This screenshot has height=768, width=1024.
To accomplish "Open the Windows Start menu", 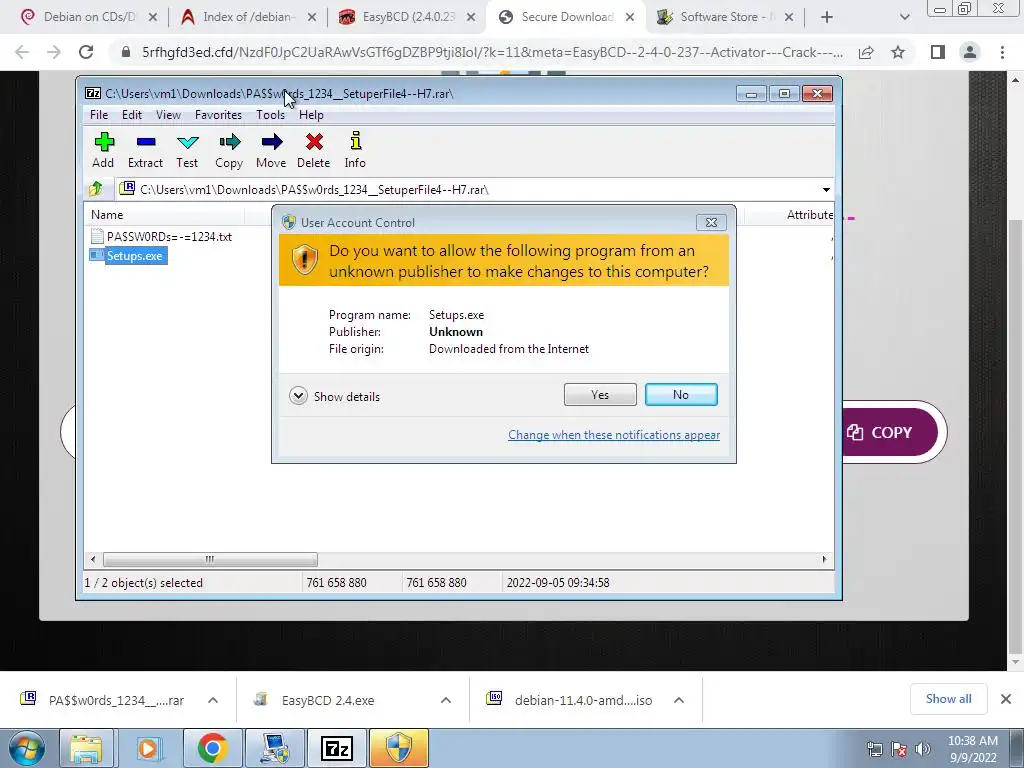I will (27, 748).
